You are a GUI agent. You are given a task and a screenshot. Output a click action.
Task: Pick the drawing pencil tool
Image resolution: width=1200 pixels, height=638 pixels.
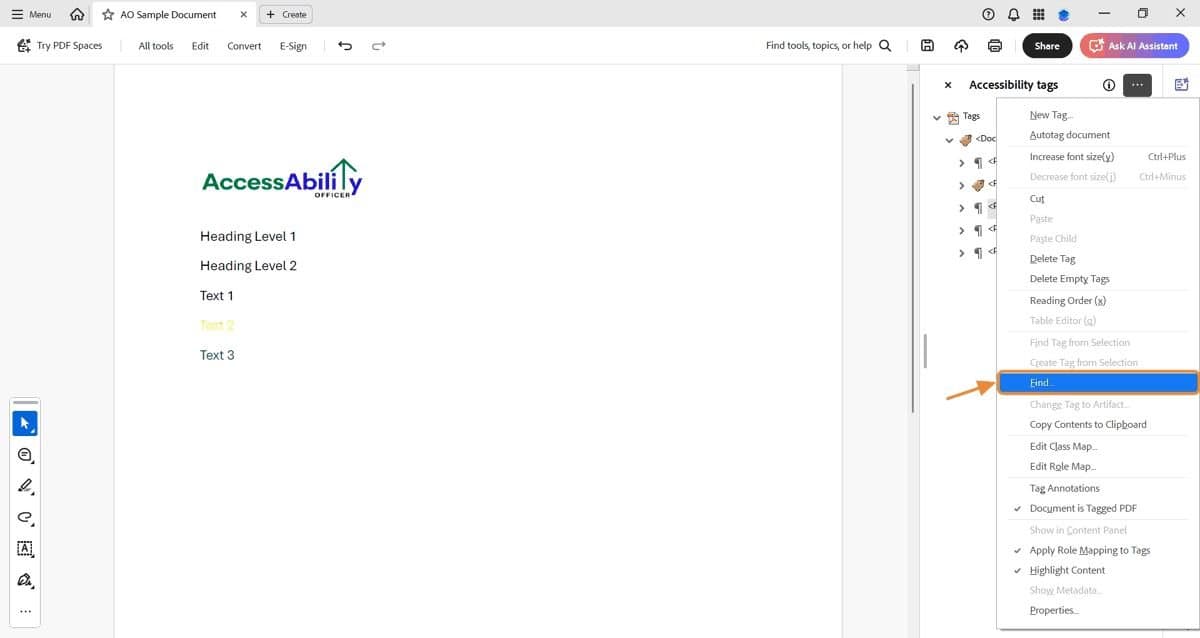click(x=25, y=487)
